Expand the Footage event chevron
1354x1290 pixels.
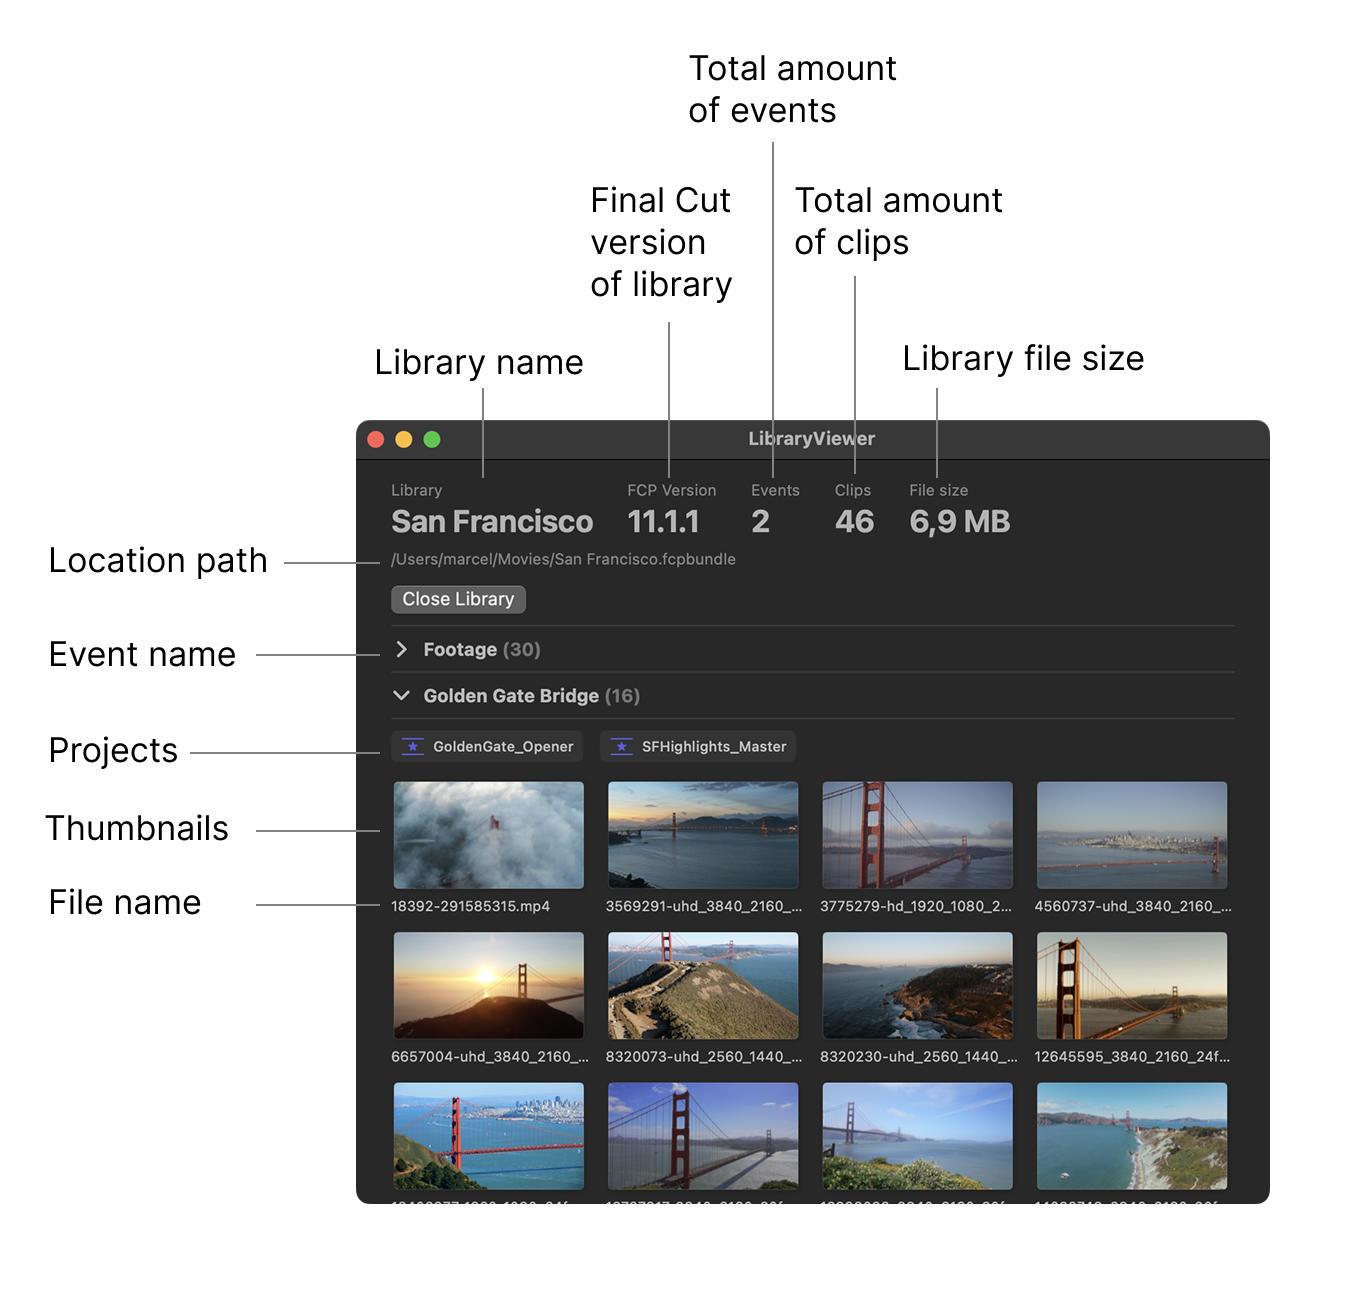[x=402, y=650]
